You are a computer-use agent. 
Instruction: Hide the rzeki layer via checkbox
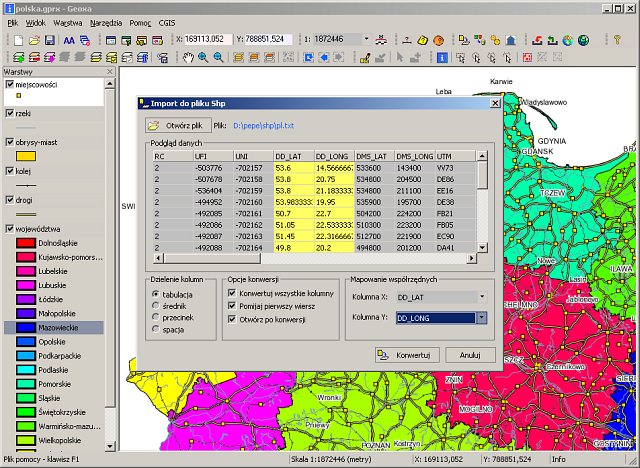click(9, 114)
